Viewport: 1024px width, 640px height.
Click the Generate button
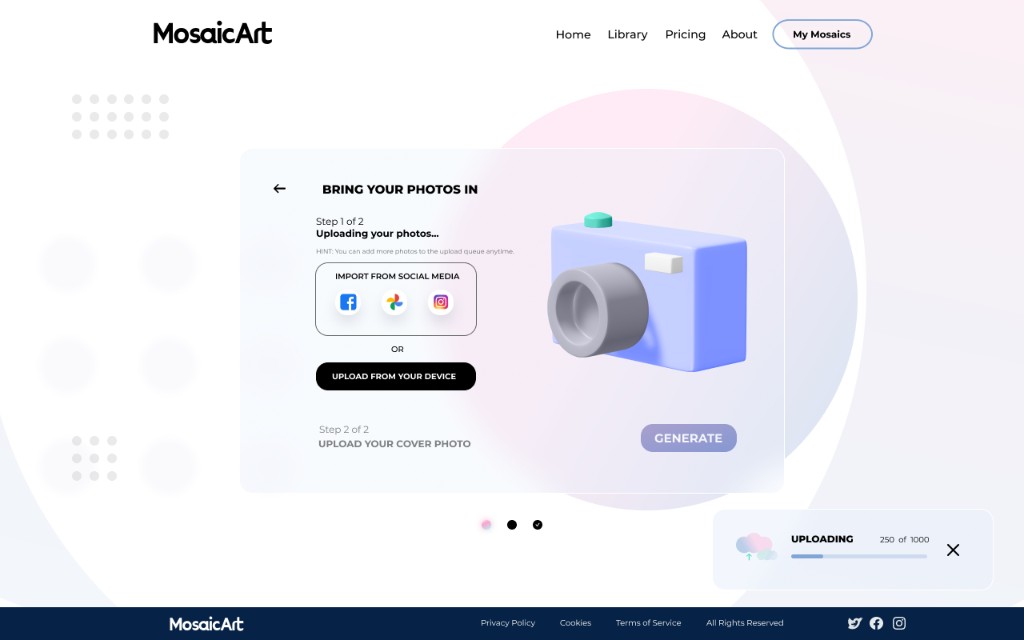(x=688, y=438)
